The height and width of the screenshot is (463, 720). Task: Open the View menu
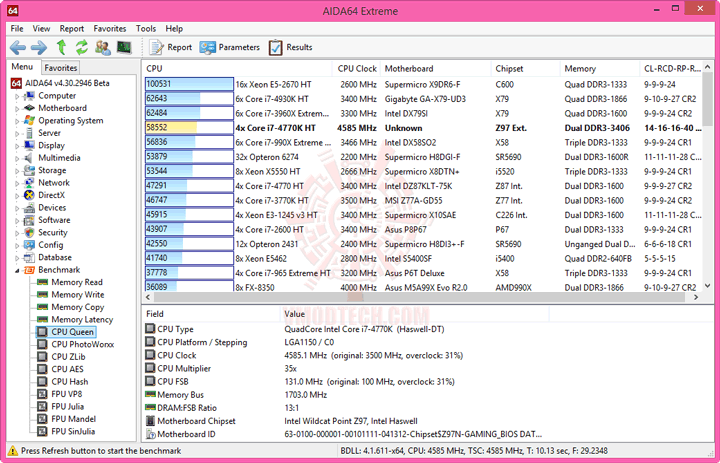point(41,28)
